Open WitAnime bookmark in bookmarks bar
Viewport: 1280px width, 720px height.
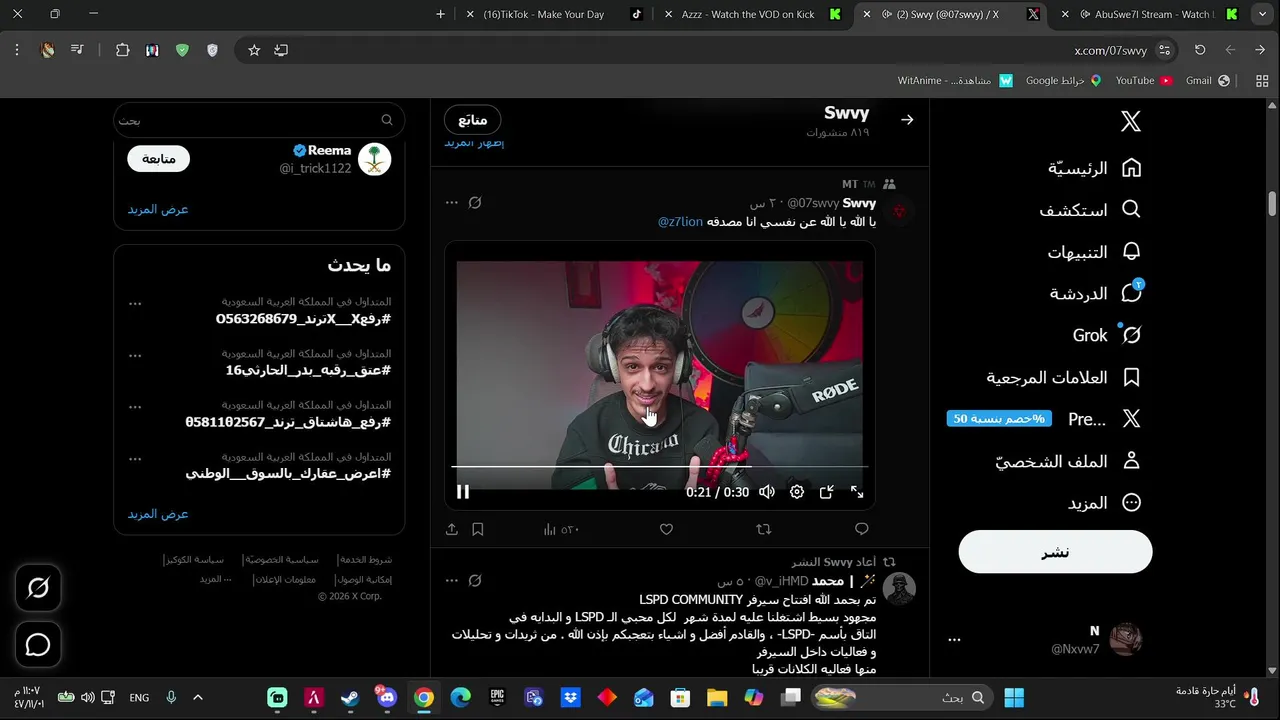955,80
